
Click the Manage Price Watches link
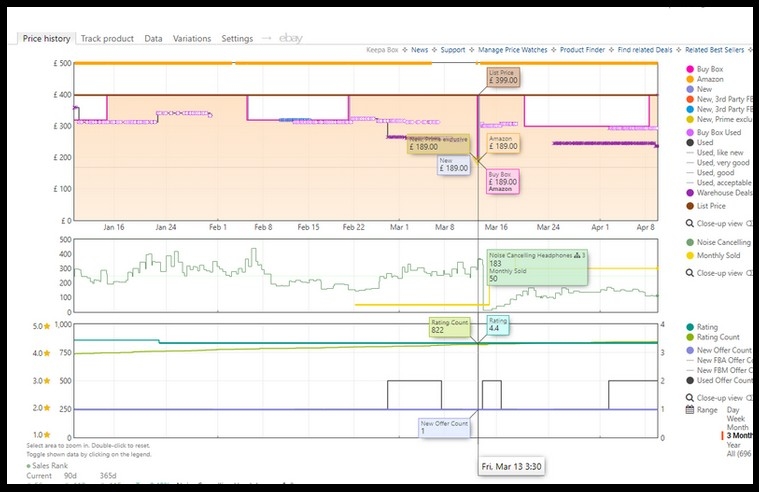click(511, 49)
